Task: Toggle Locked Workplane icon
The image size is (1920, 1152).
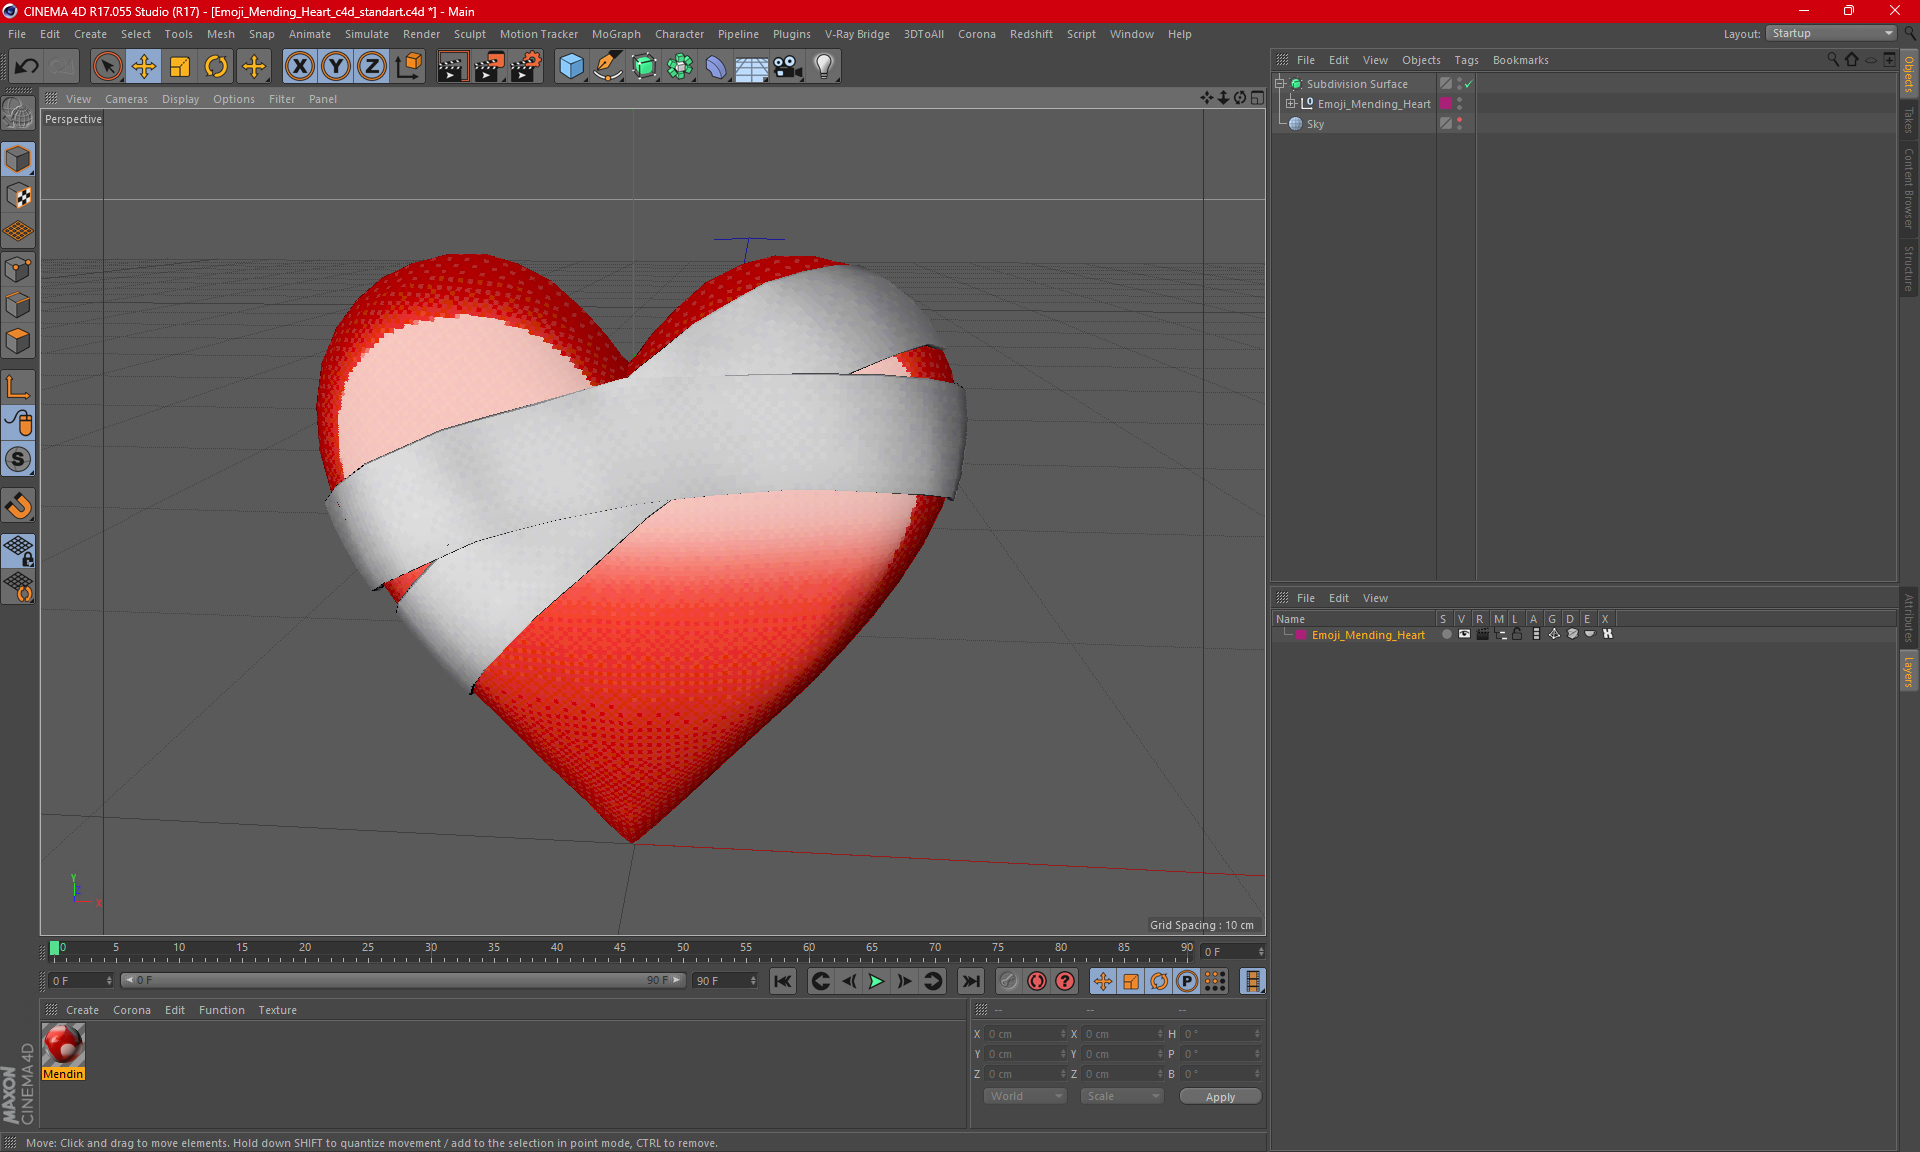Action: (18, 550)
